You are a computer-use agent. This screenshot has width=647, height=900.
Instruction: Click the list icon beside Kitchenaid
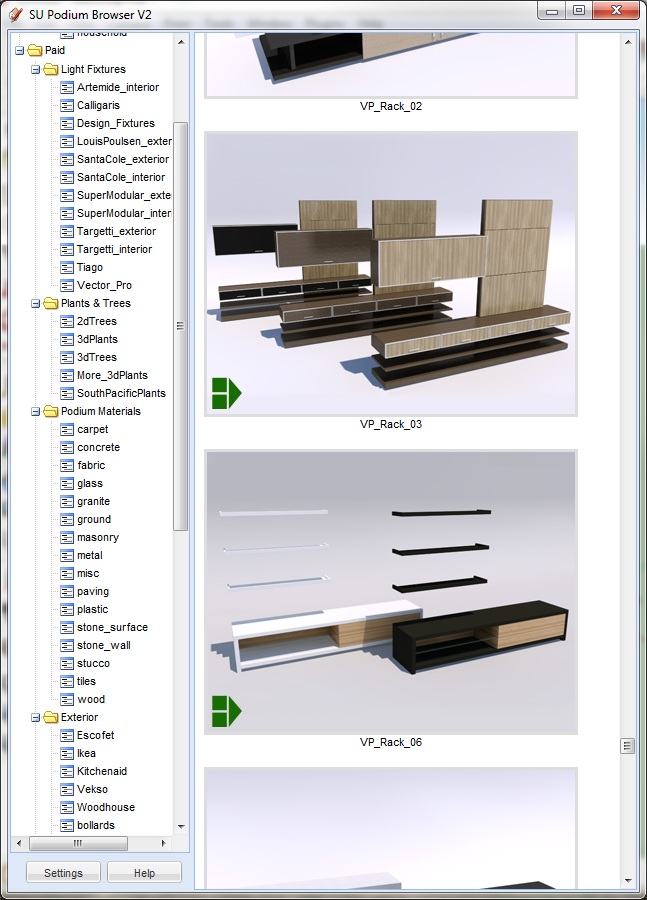click(x=67, y=771)
